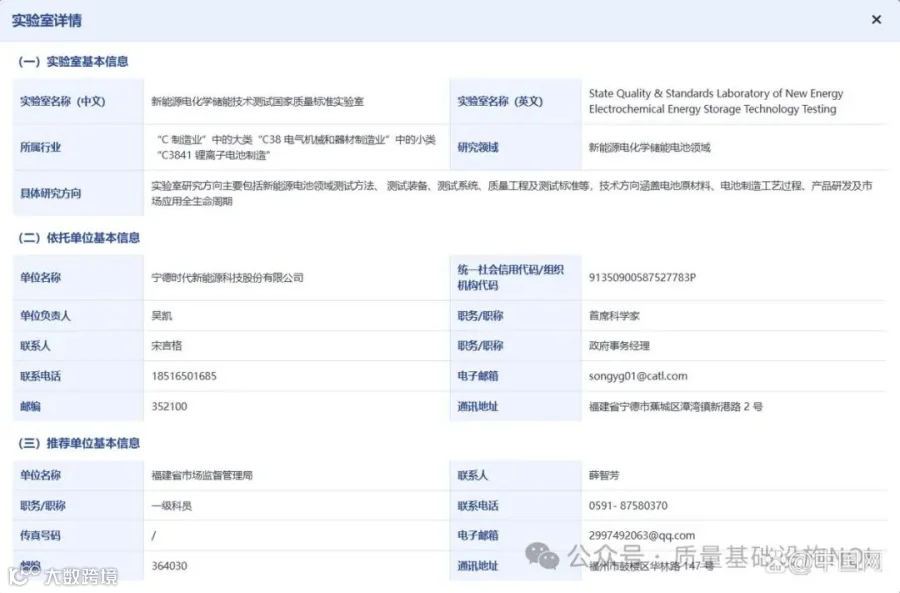Image resolution: width=900 pixels, height=593 pixels.
Task: Click 电子邮箱 label beside songyg01@catl.com
Action: [478, 377]
